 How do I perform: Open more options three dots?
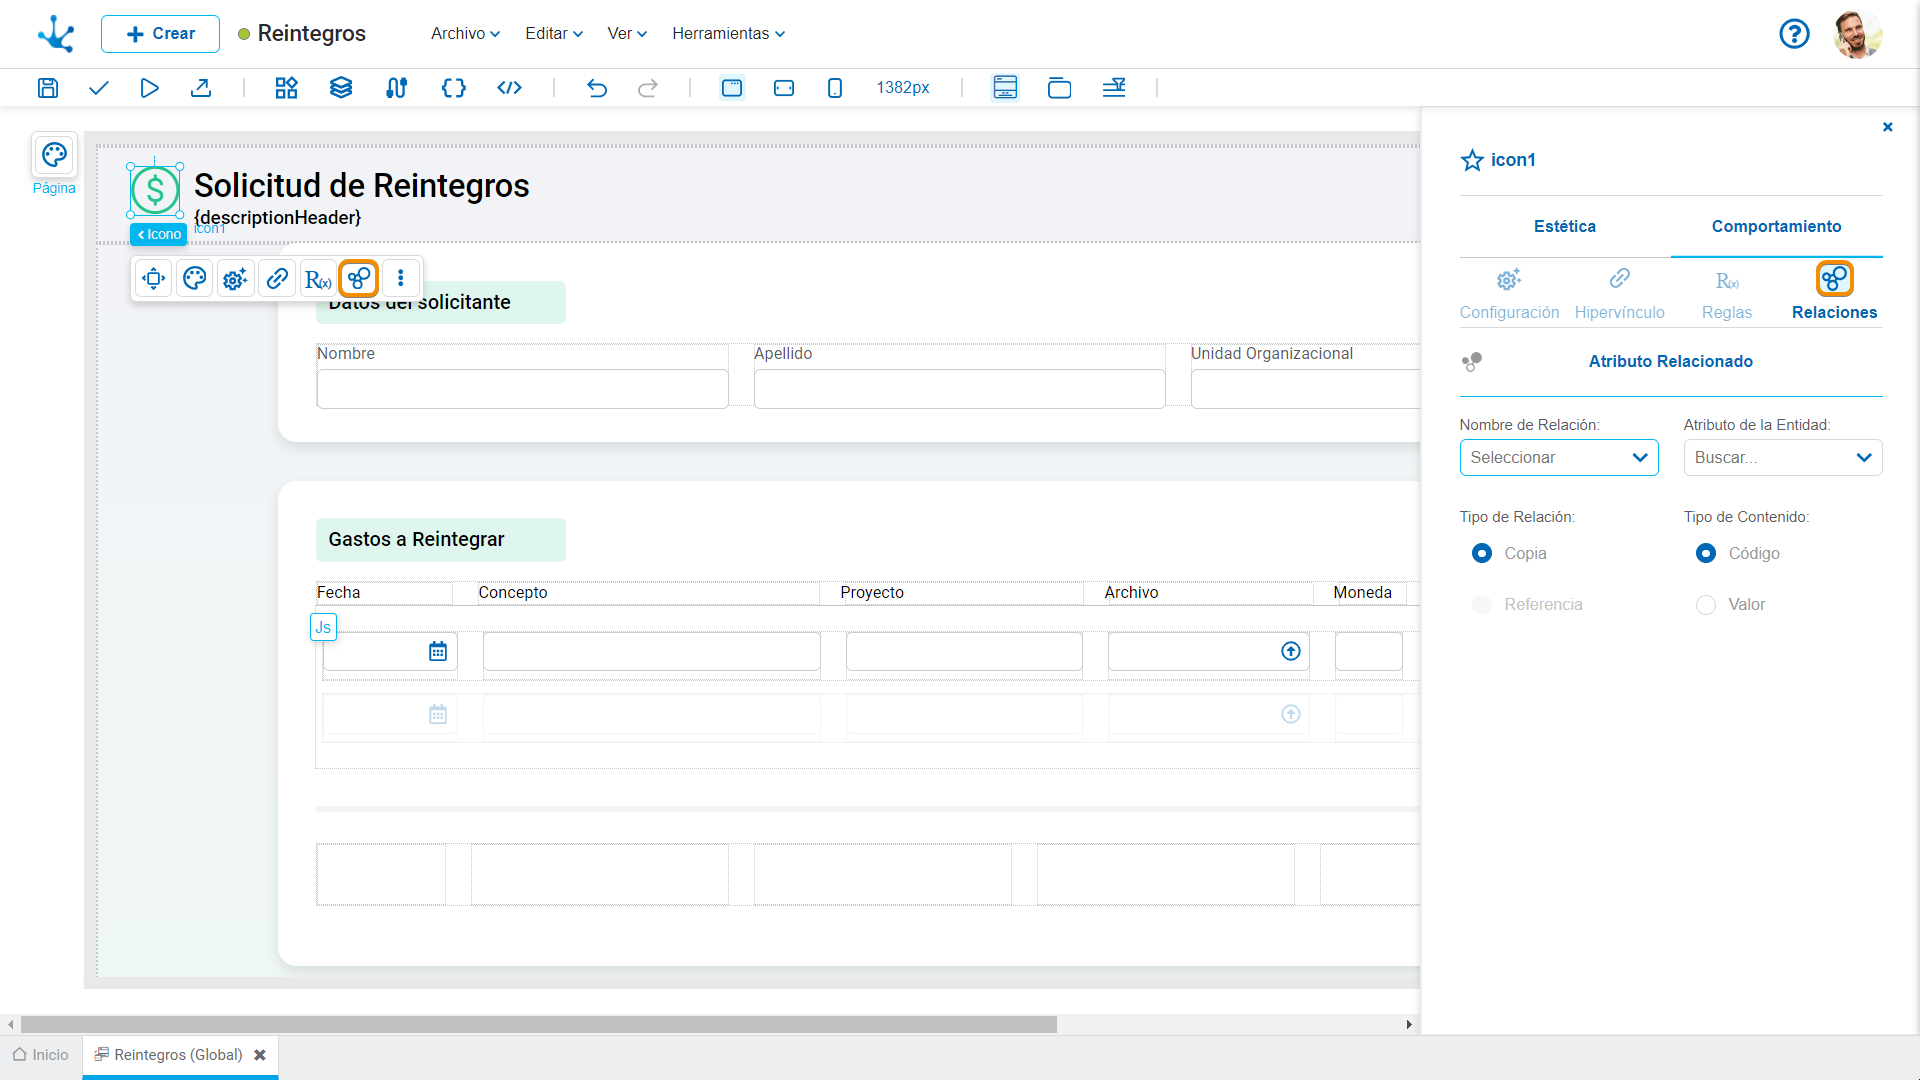[x=401, y=278]
